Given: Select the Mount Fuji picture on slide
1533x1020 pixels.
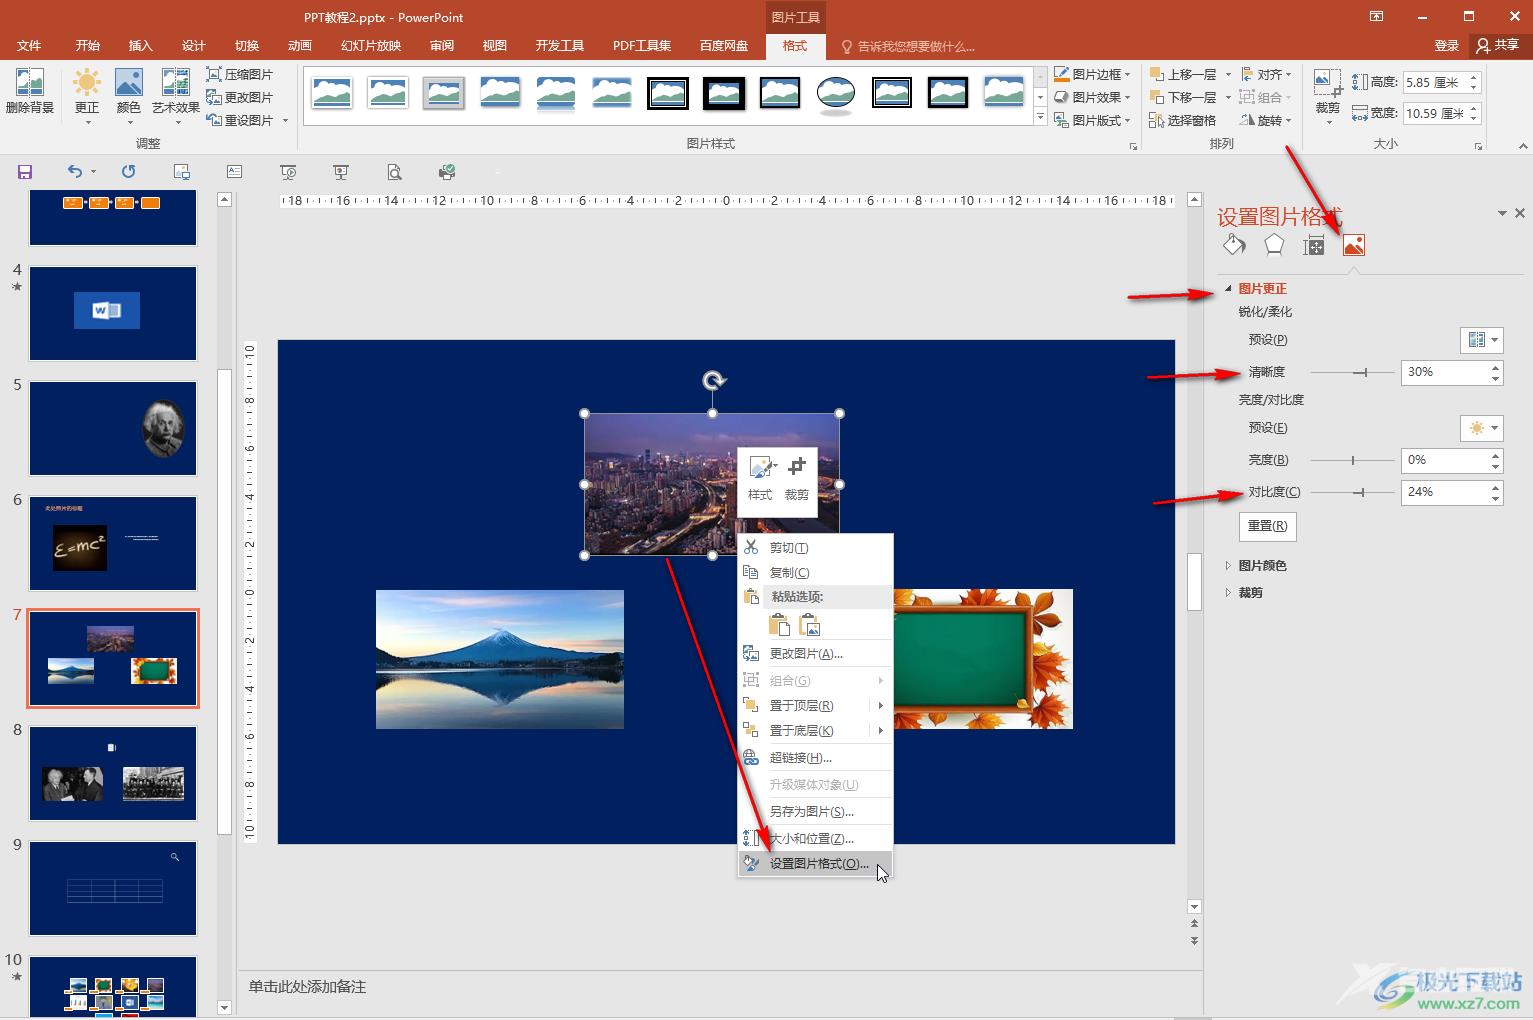Looking at the screenshot, I should point(499,659).
